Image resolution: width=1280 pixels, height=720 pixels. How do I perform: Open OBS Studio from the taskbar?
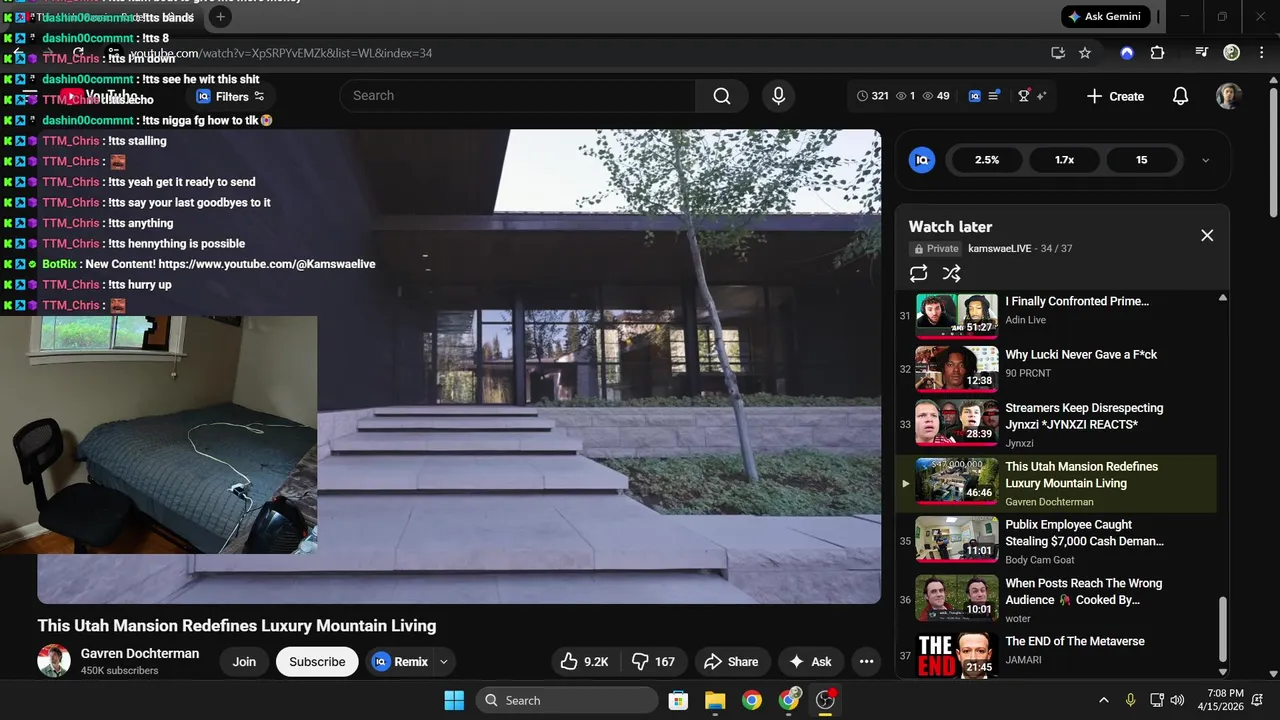coord(826,700)
